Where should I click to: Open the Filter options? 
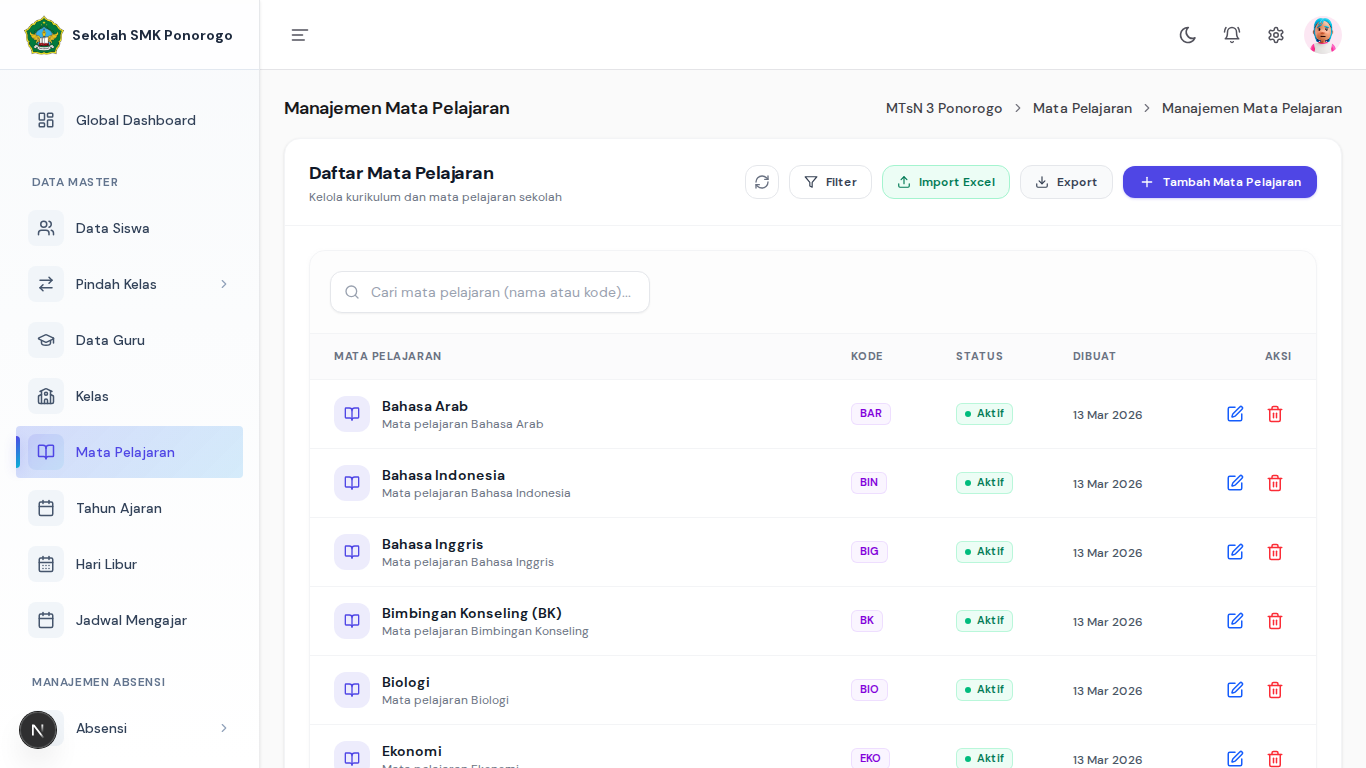830,182
